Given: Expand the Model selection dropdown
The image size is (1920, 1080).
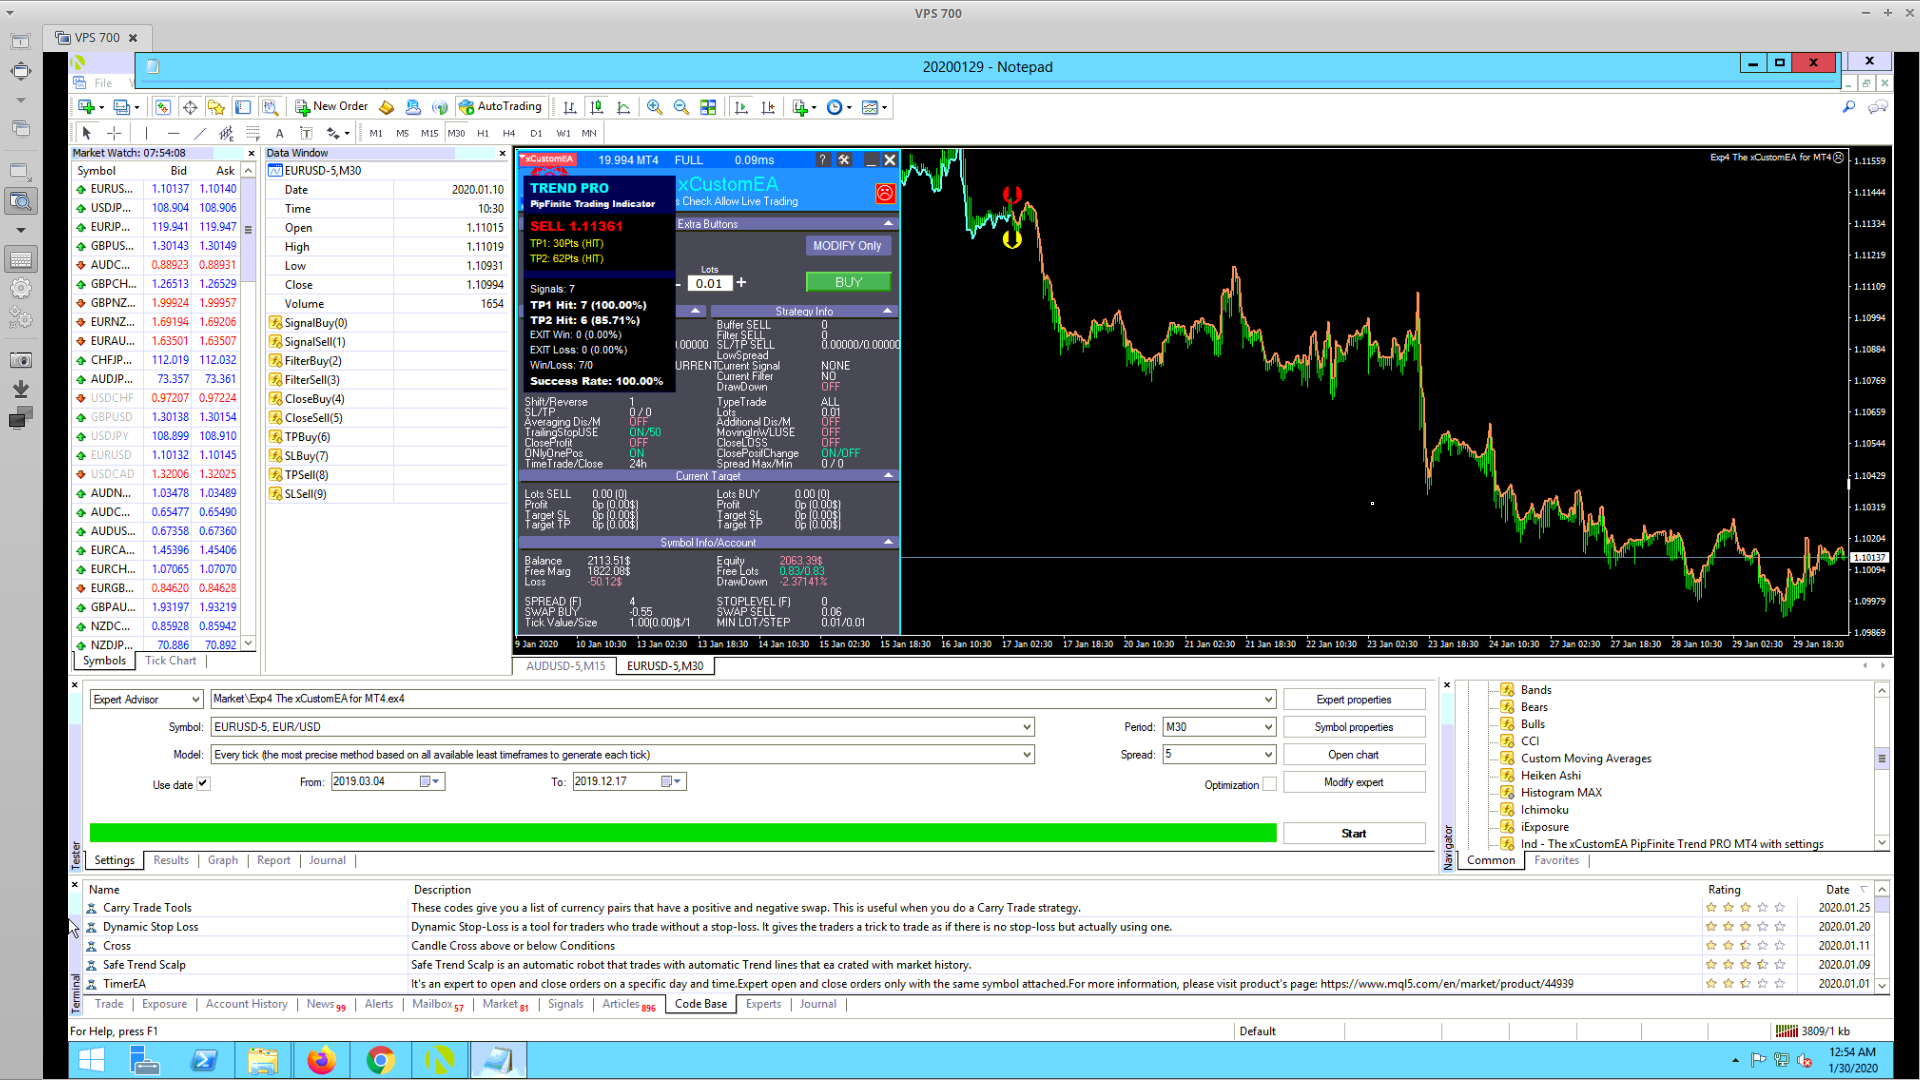Looking at the screenshot, I should click(1026, 755).
